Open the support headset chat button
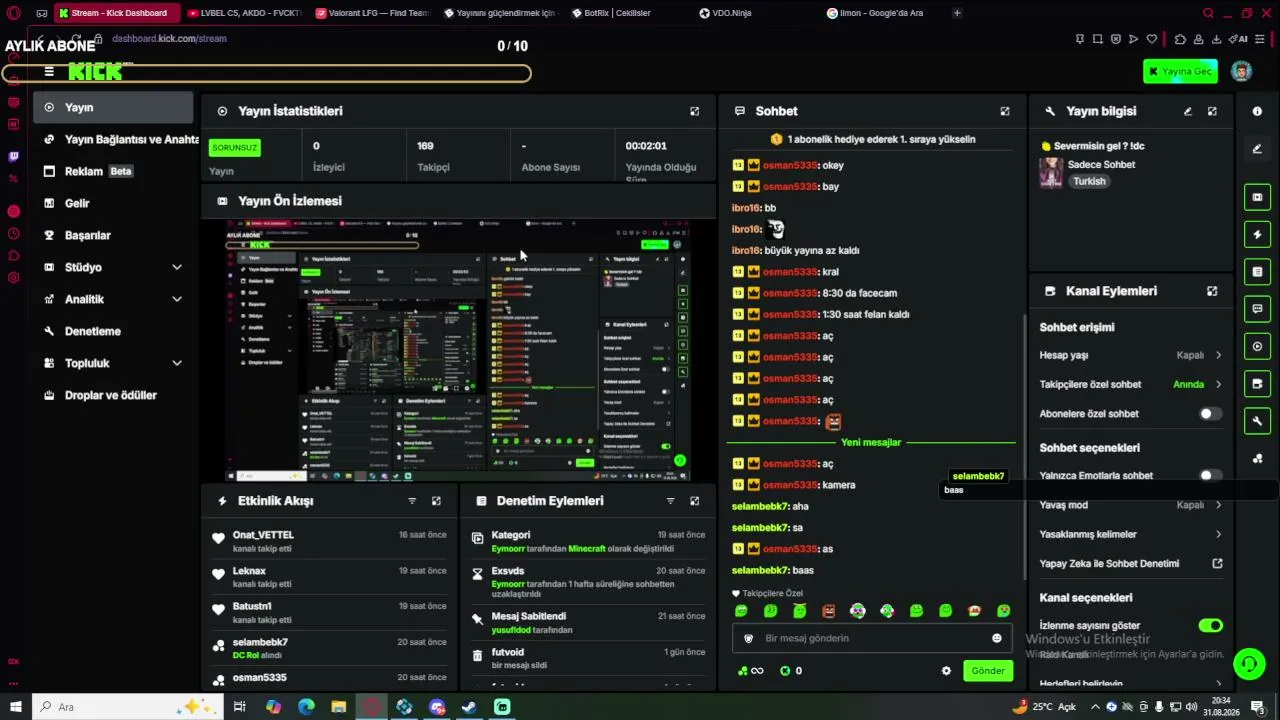The height and width of the screenshot is (720, 1280). (1248, 663)
